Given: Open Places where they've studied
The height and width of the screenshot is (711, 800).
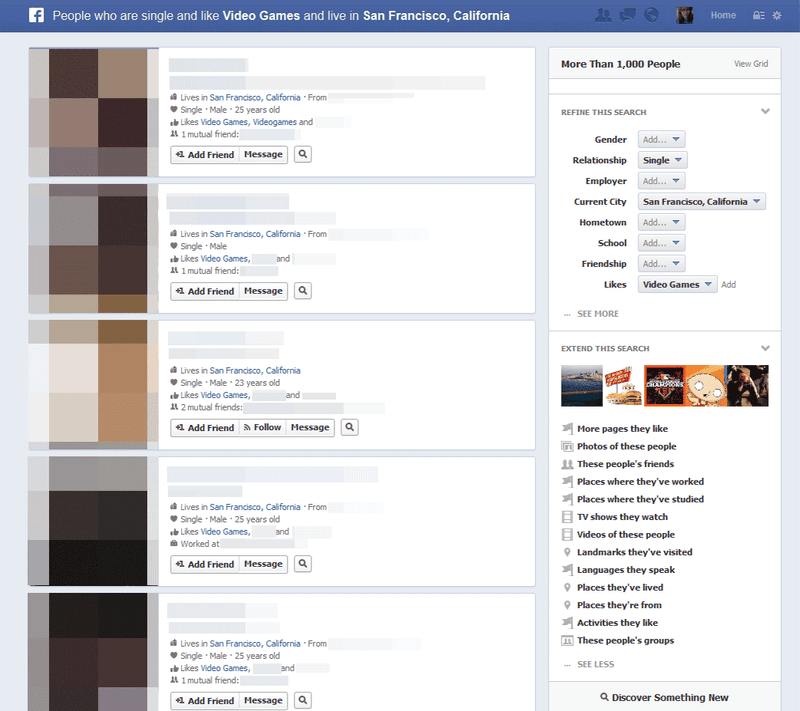Looking at the screenshot, I should (x=640, y=499).
